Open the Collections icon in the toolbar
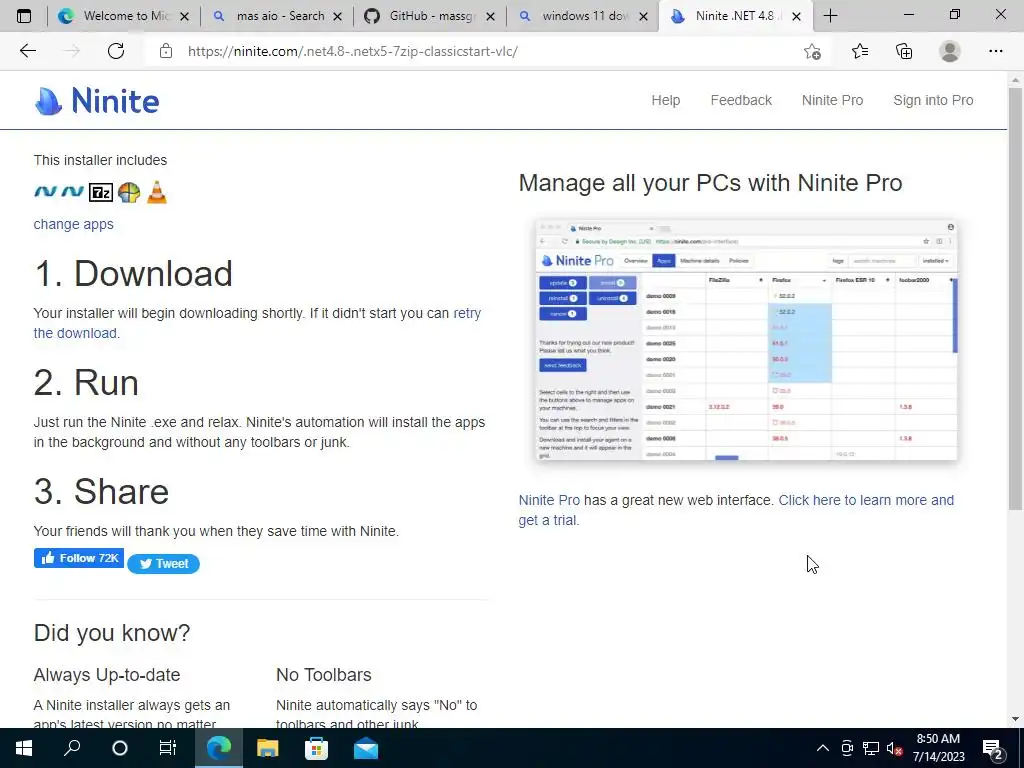Image resolution: width=1024 pixels, height=768 pixels. 904,51
